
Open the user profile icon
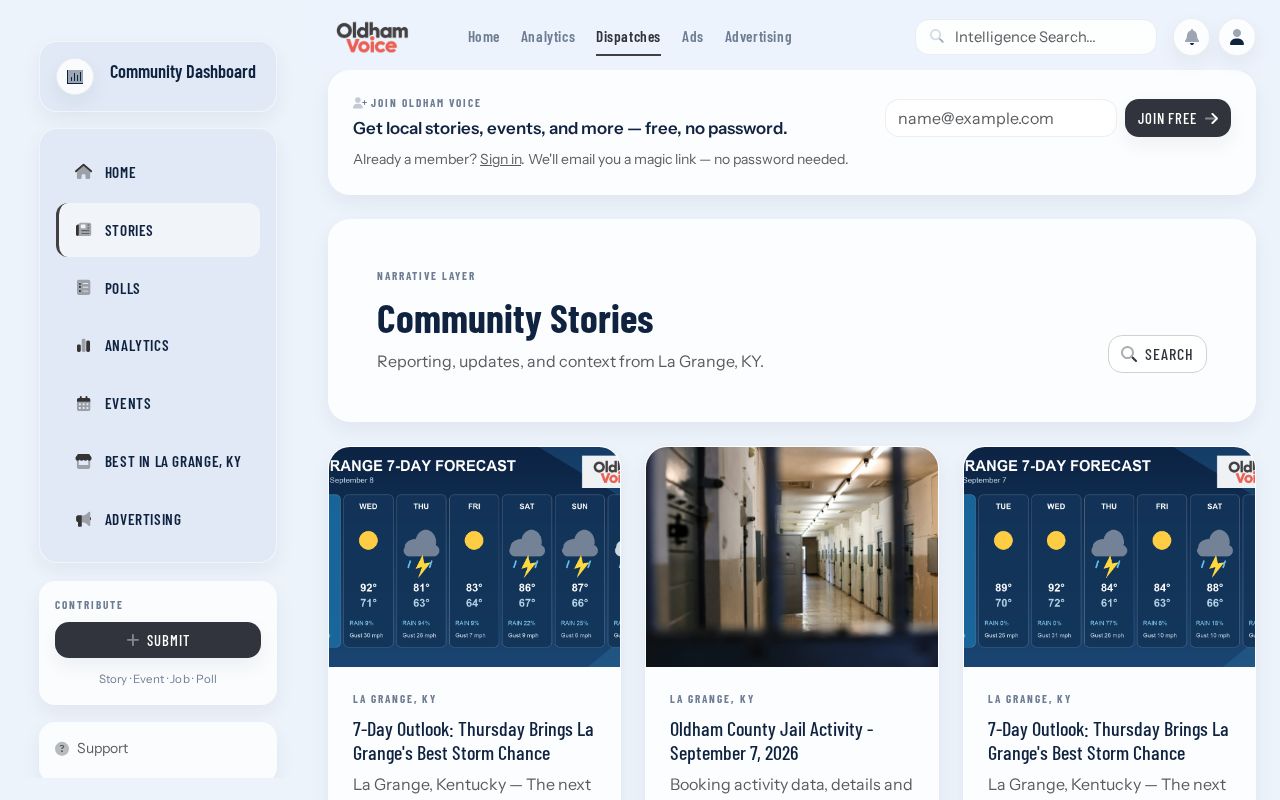1237,37
